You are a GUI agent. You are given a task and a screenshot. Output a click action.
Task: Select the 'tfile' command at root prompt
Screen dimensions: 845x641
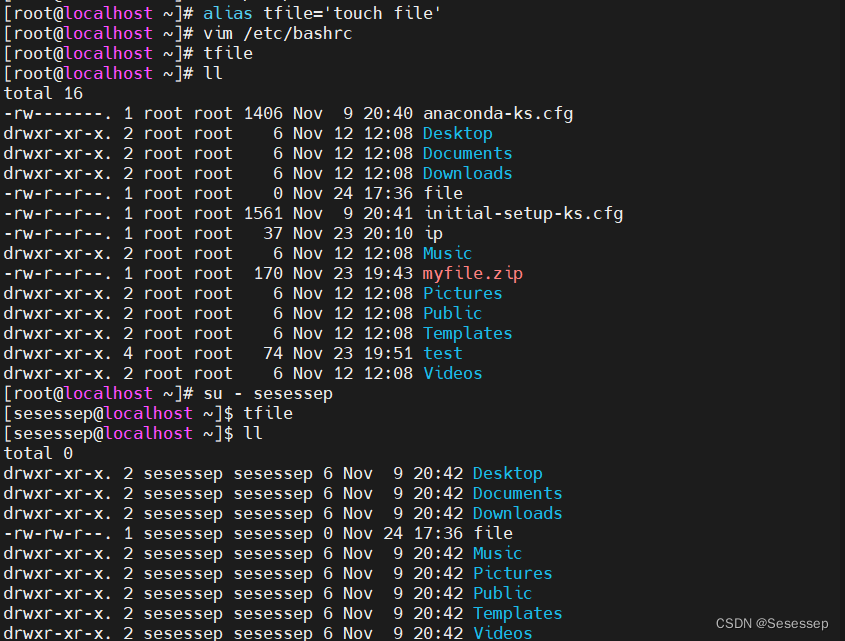(228, 53)
